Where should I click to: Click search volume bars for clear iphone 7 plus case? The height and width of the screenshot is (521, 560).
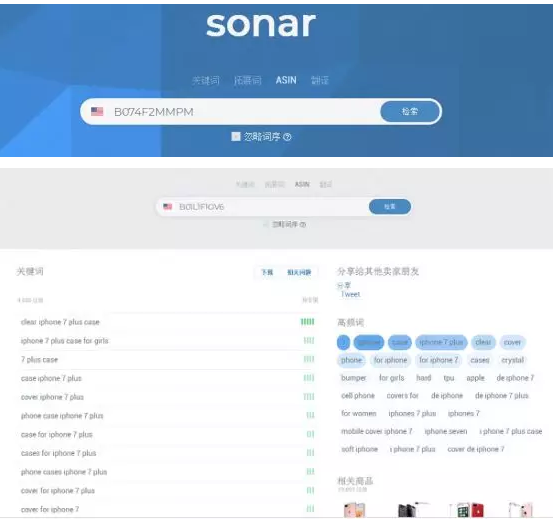308,322
